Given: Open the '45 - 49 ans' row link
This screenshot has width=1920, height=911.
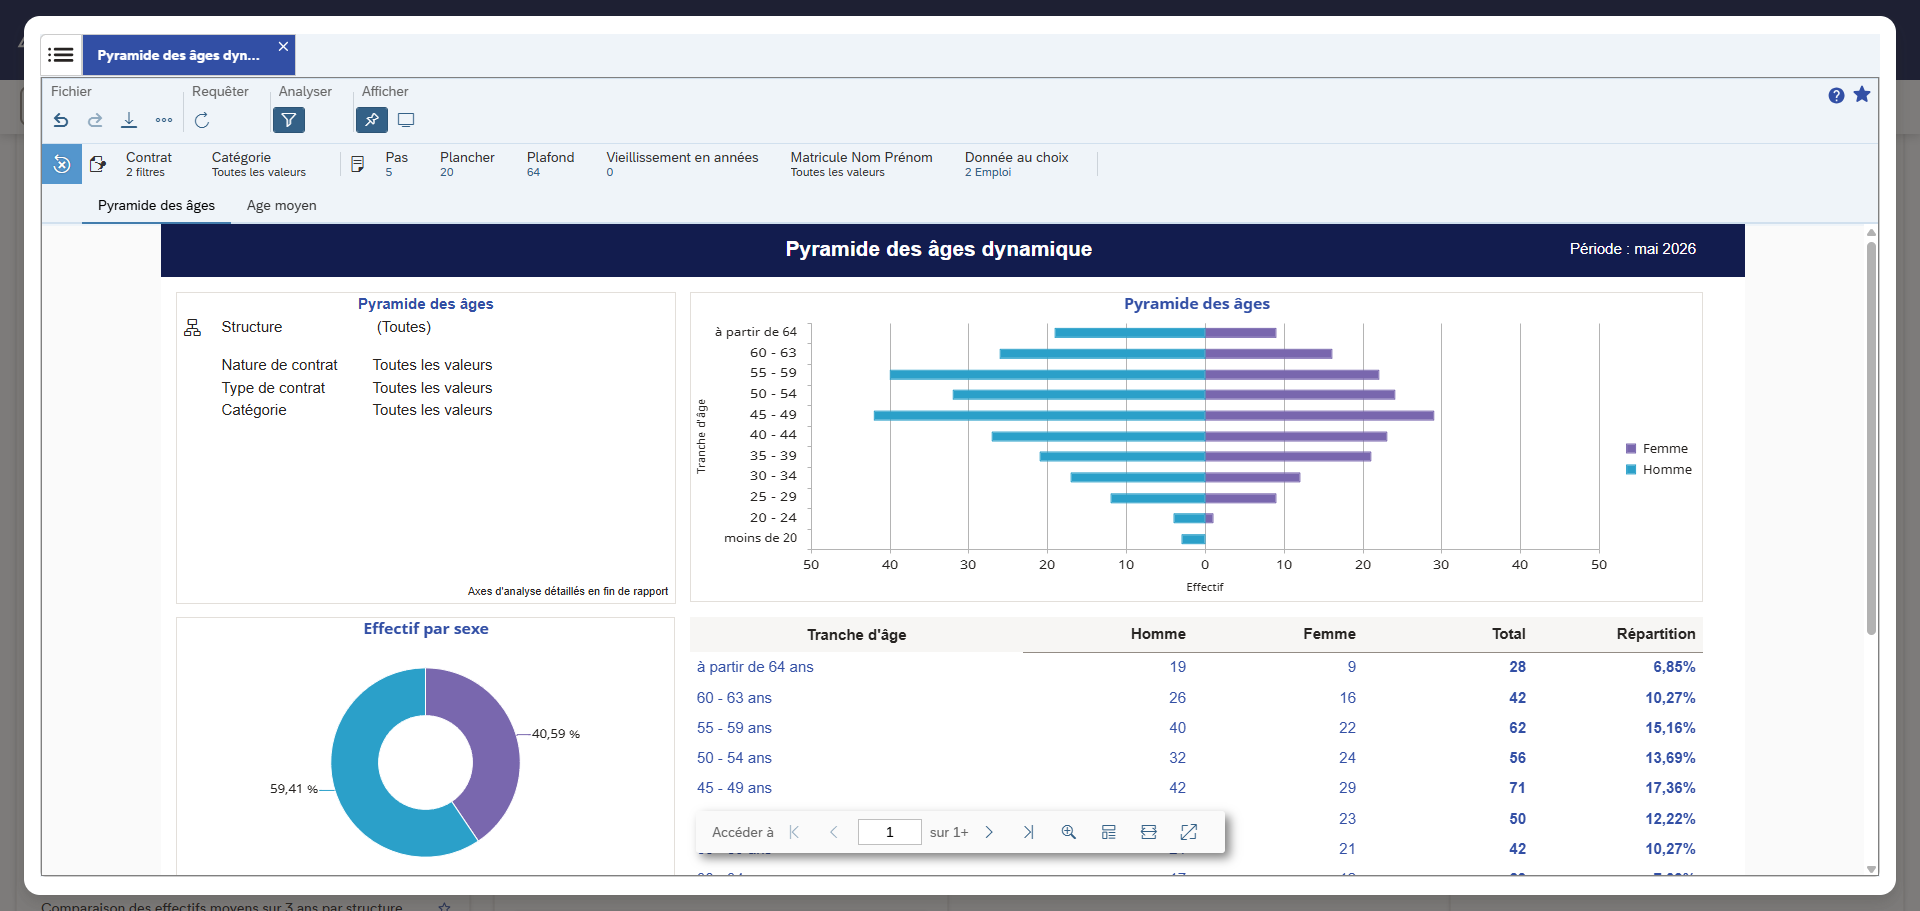Looking at the screenshot, I should click(x=734, y=788).
